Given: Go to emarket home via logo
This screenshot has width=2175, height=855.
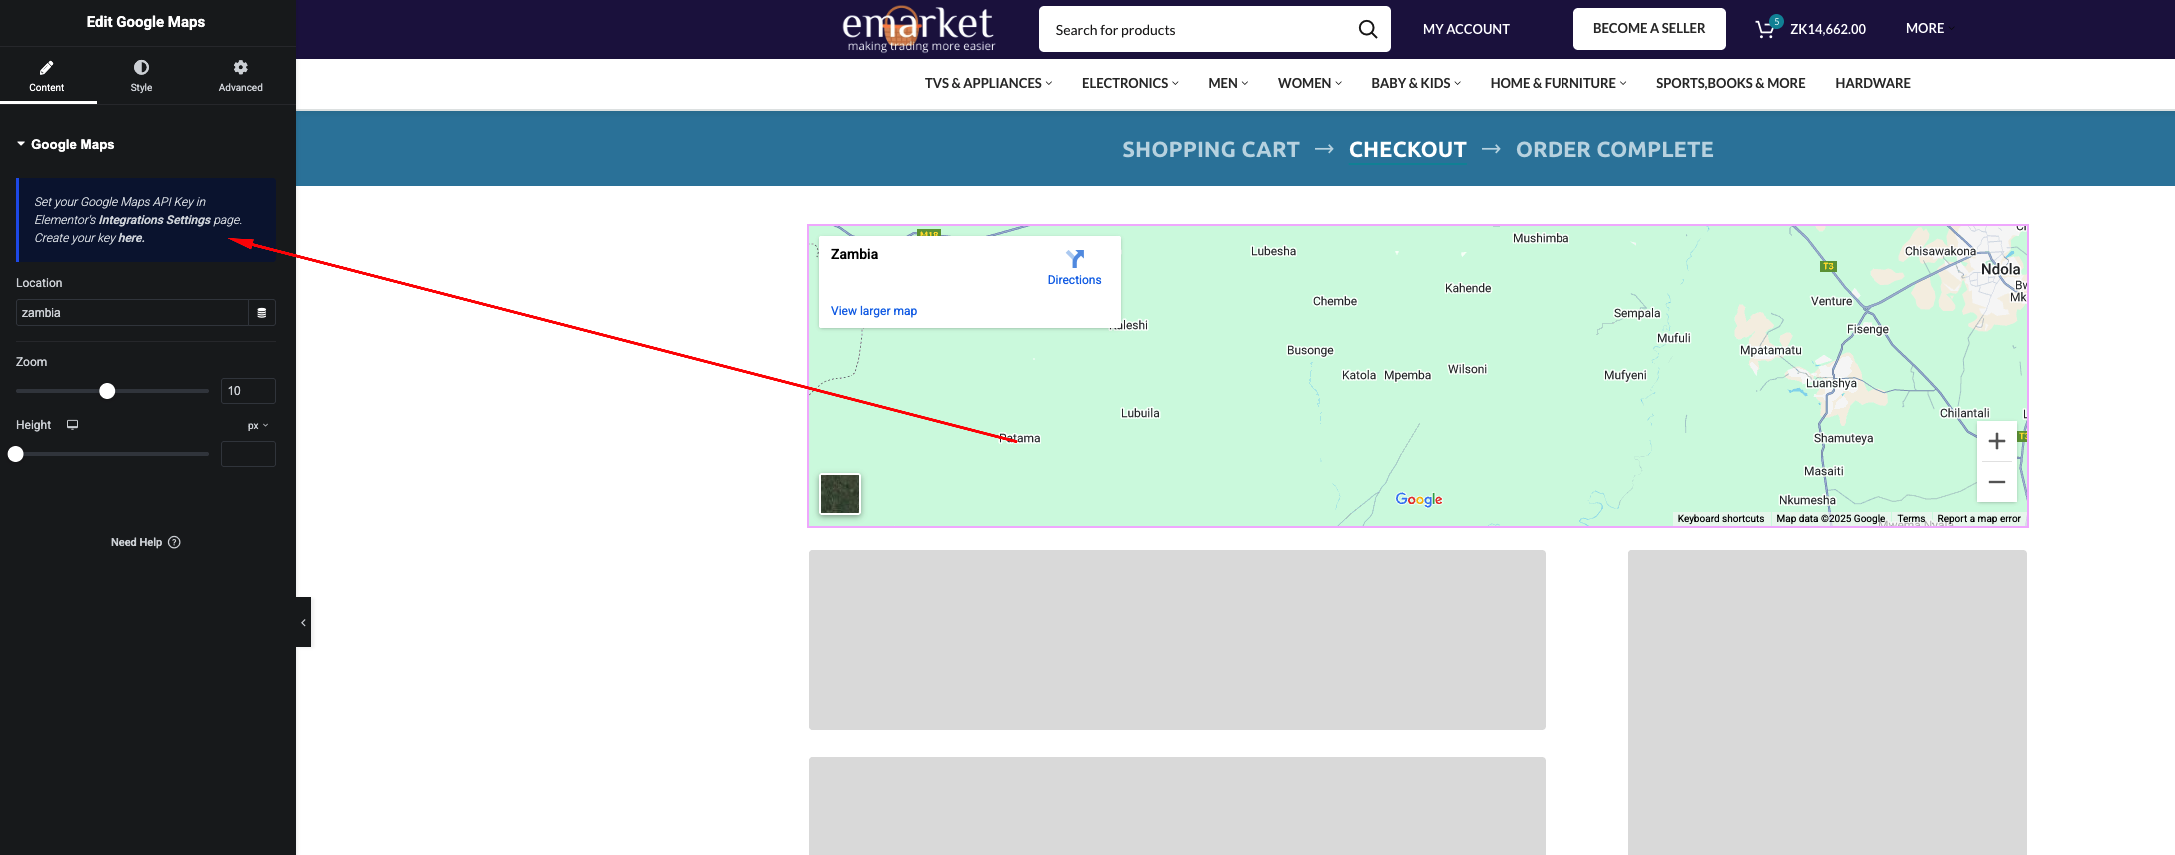Looking at the screenshot, I should (x=918, y=29).
